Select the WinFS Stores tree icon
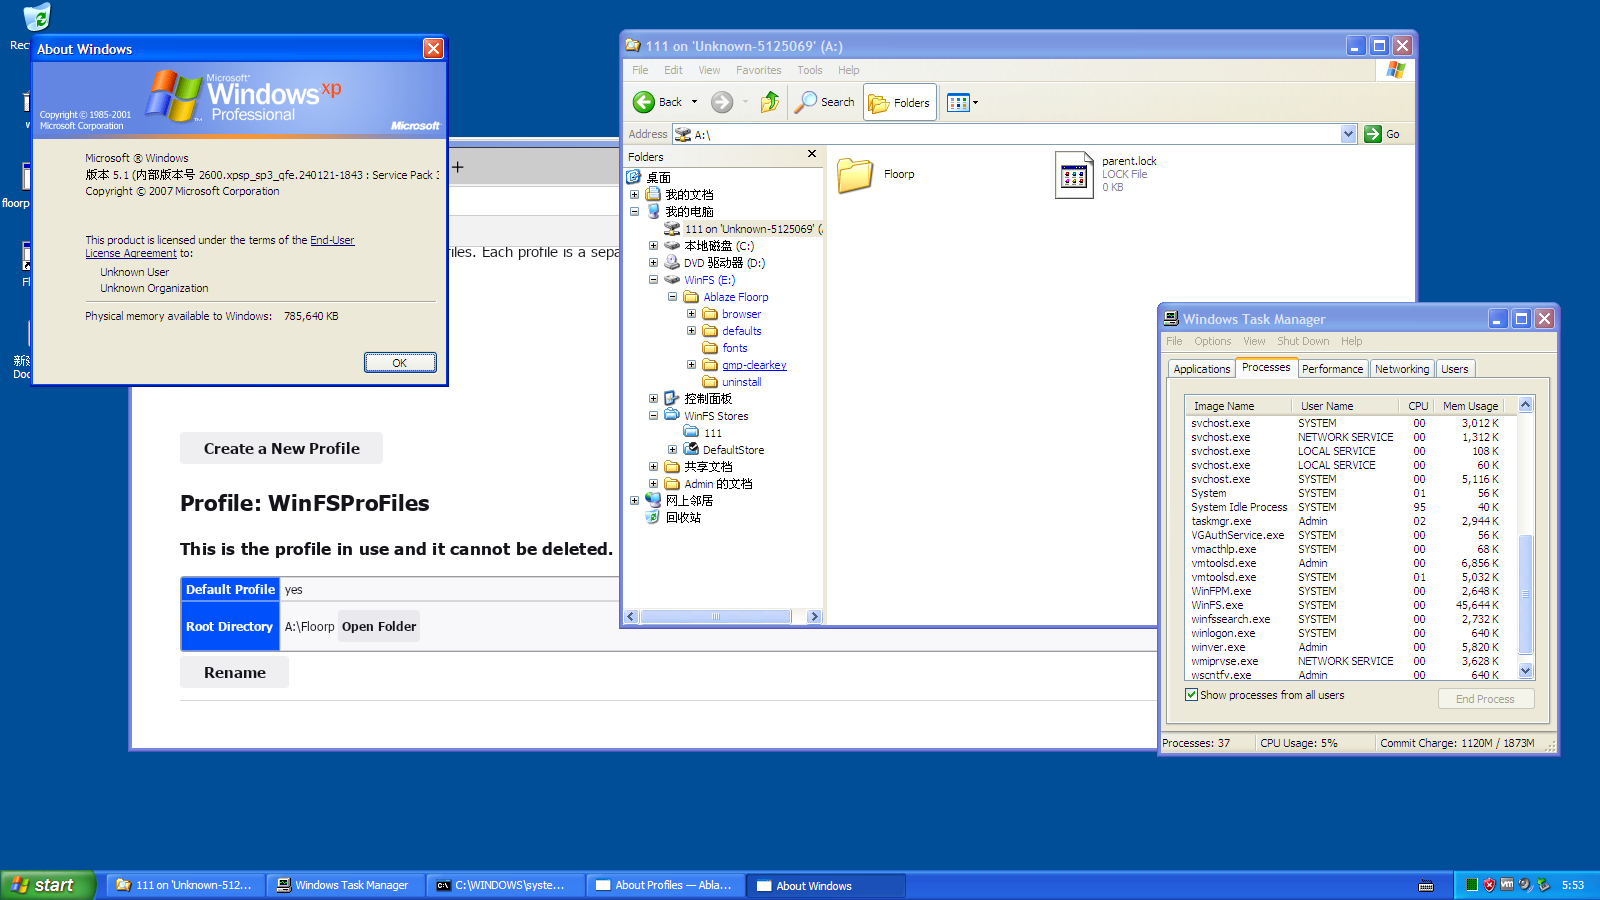 [672, 415]
